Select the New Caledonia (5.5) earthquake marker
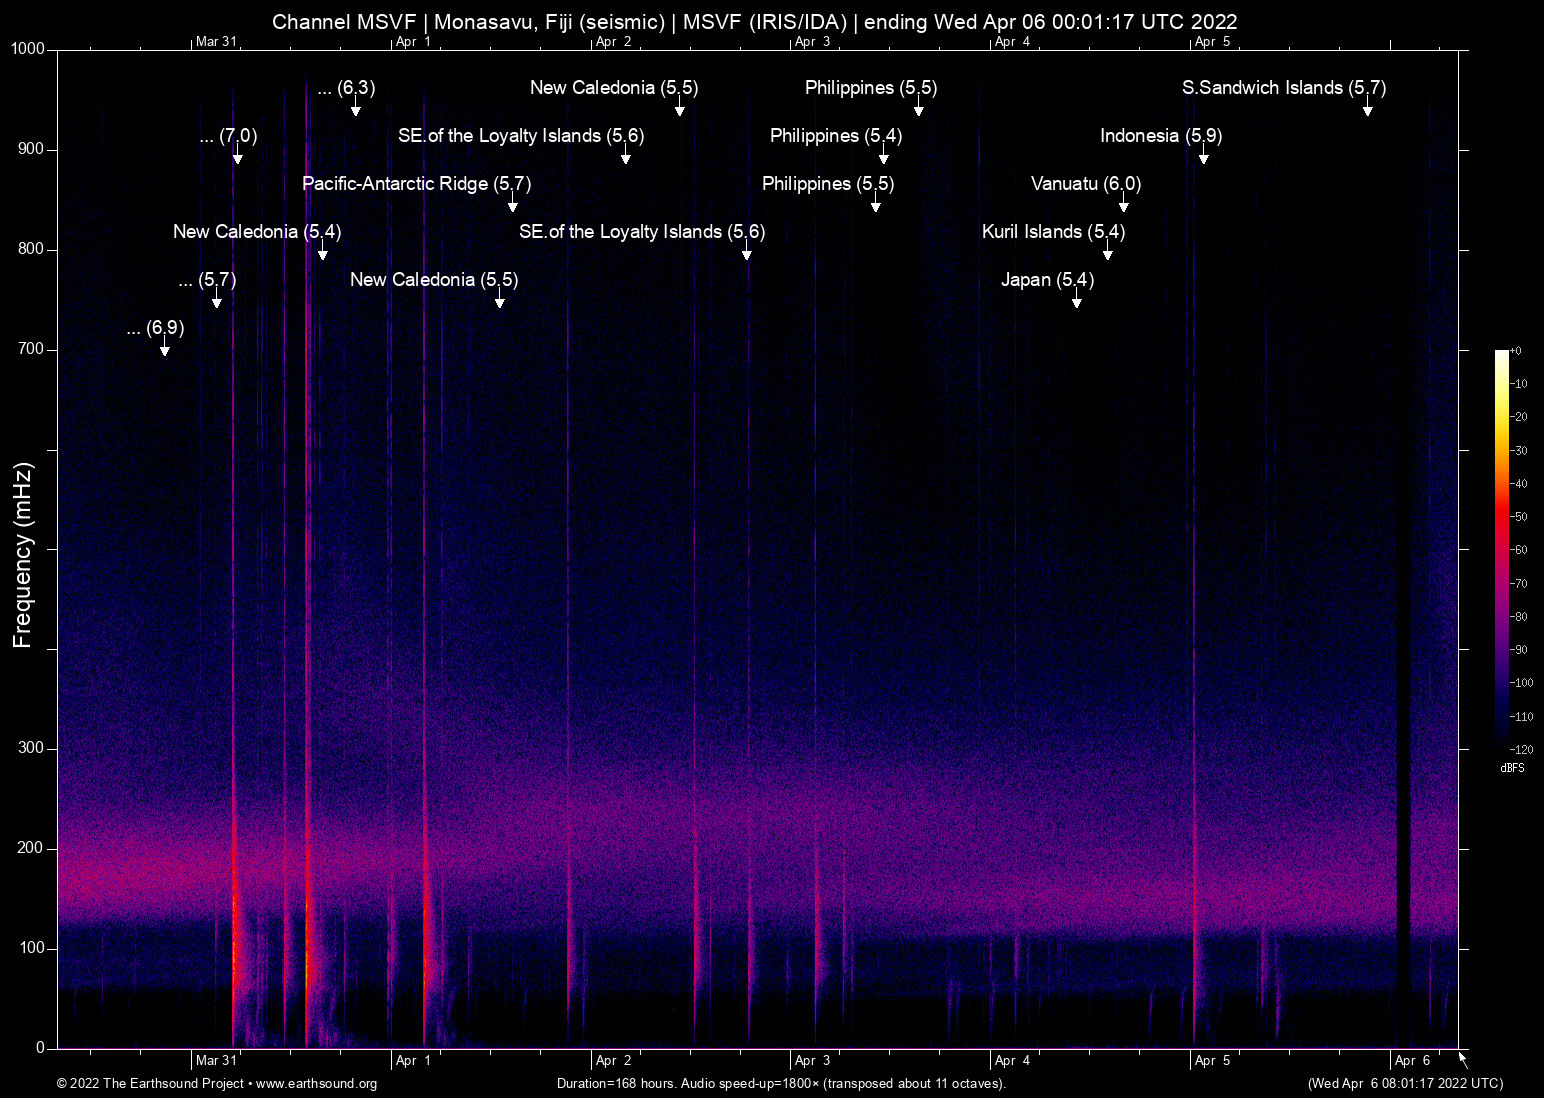 (612, 88)
